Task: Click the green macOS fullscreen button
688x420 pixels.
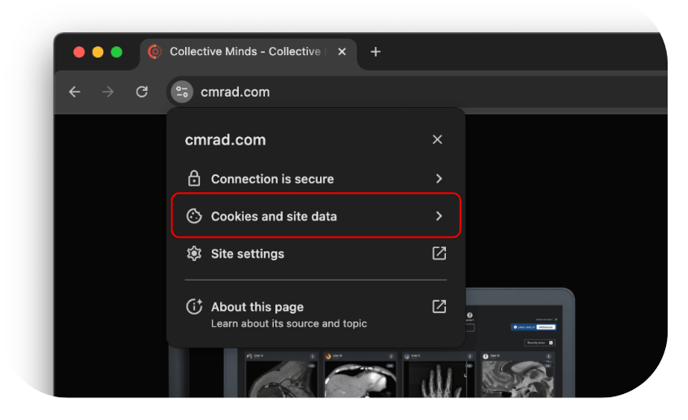Action: pyautogui.click(x=117, y=52)
